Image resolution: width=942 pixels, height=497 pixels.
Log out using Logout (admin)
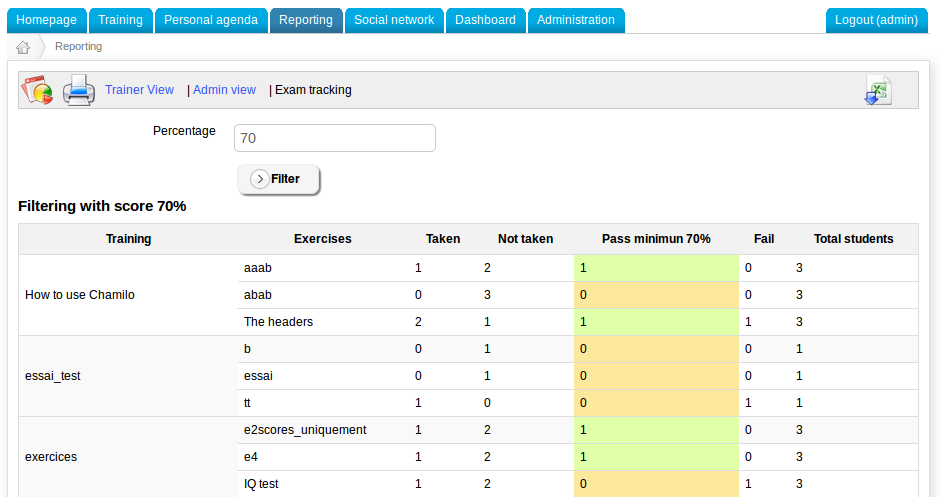click(876, 20)
